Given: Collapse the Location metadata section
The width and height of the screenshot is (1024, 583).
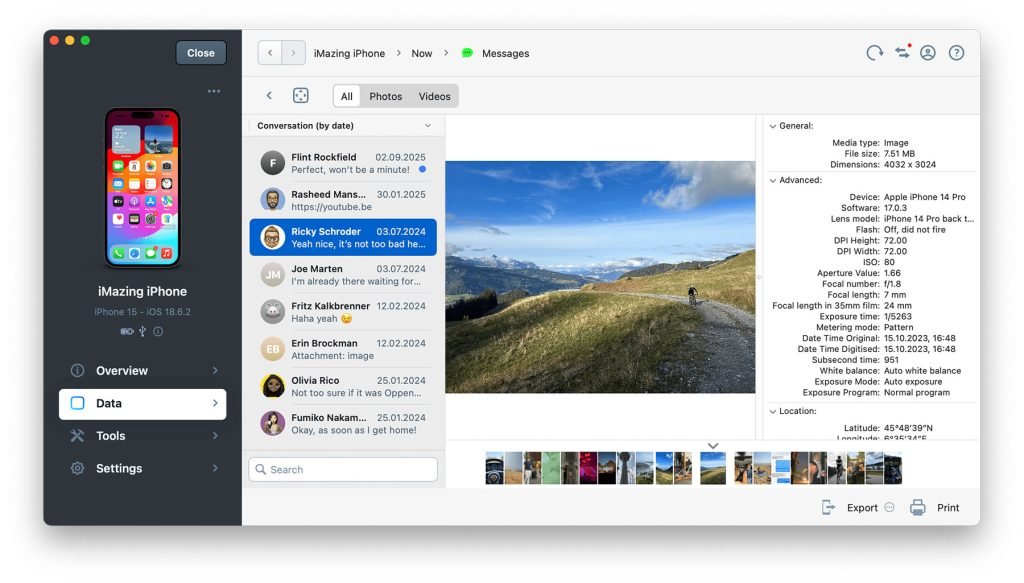Looking at the screenshot, I should (772, 411).
